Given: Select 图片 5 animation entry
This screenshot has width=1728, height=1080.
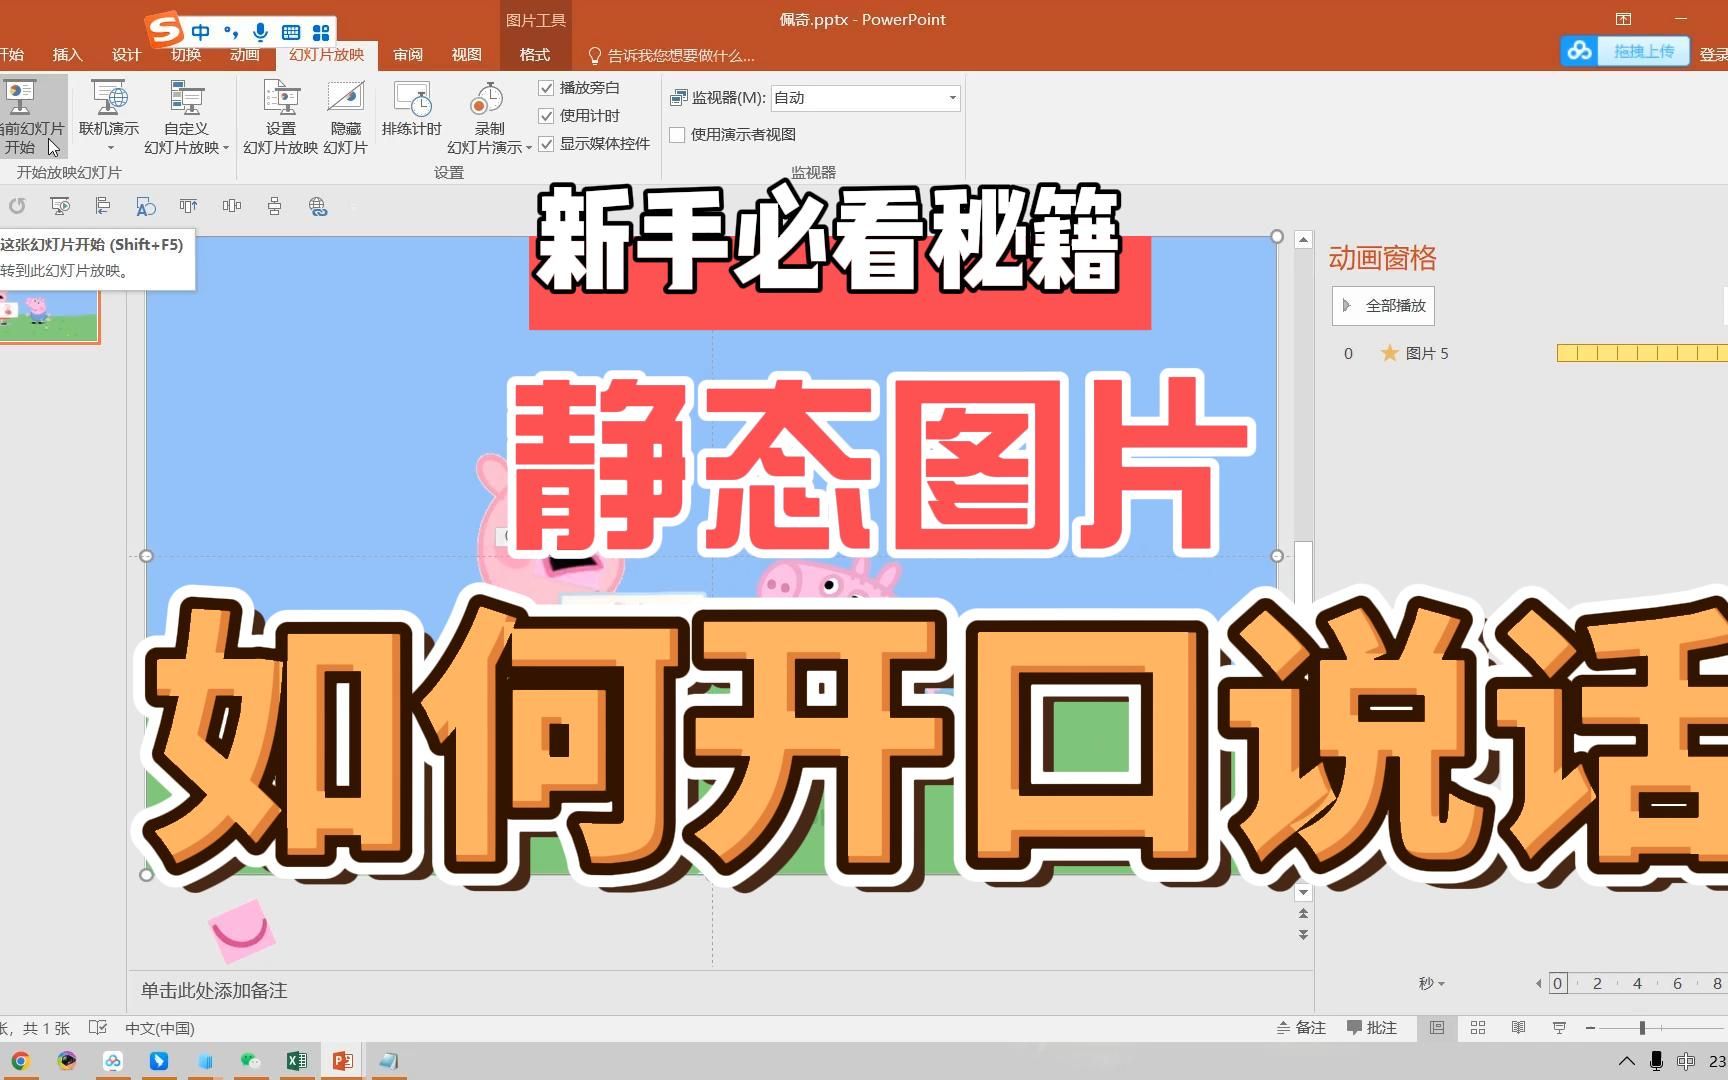Looking at the screenshot, I should 1427,353.
